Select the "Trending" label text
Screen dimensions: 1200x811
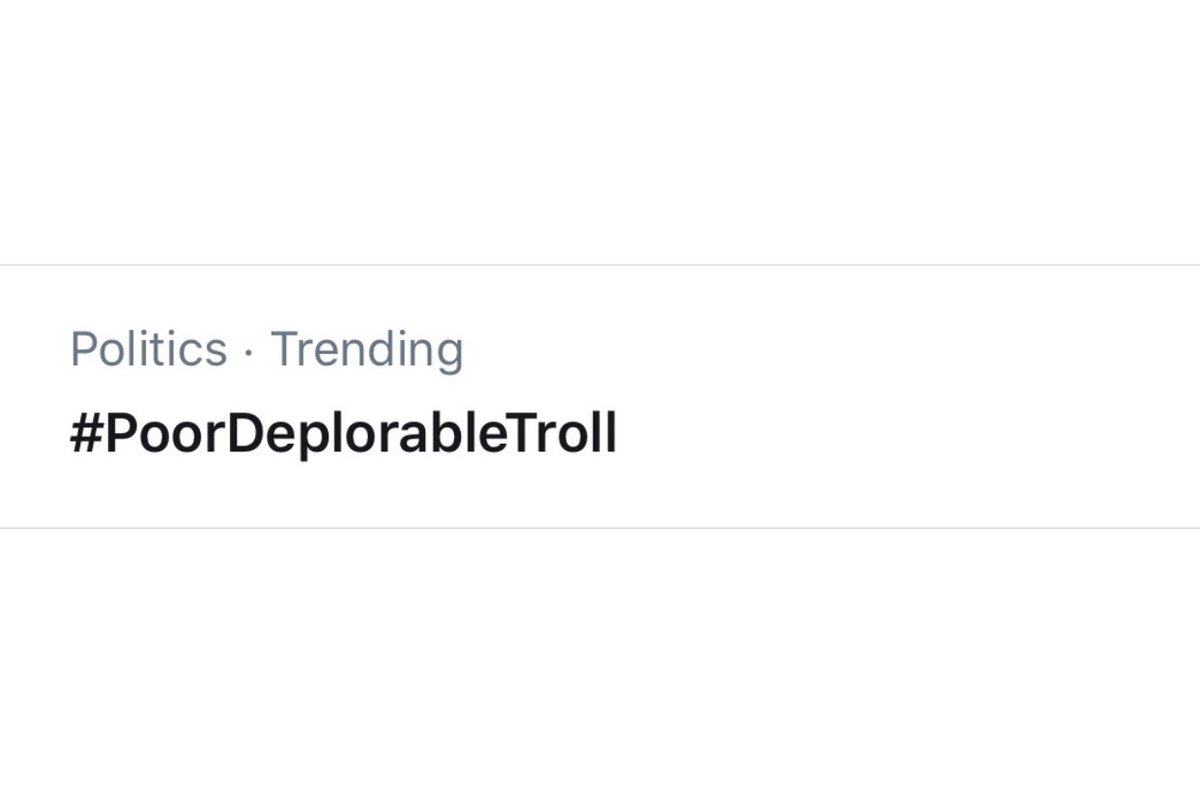[367, 350]
